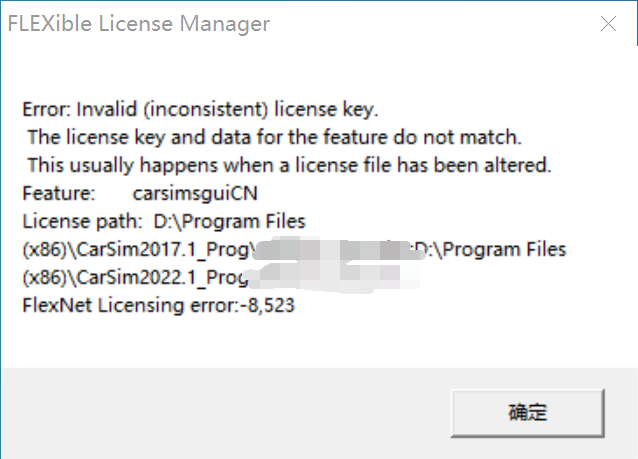
Task: Select the carsimsguiCN feature name
Action: [187, 193]
